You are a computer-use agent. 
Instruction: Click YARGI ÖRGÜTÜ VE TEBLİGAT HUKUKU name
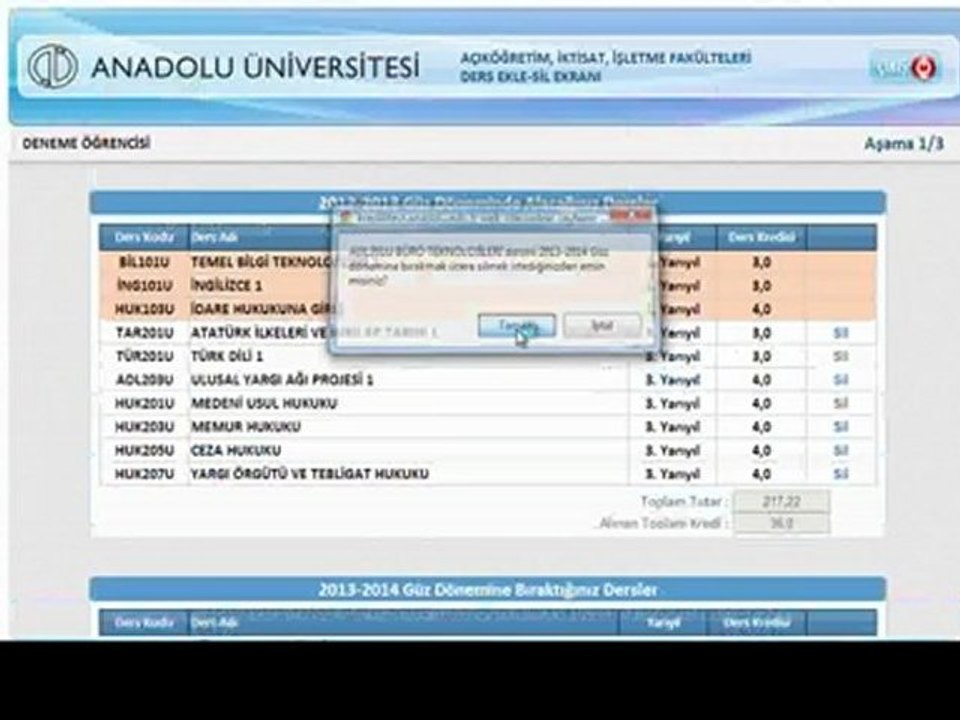tap(310, 474)
